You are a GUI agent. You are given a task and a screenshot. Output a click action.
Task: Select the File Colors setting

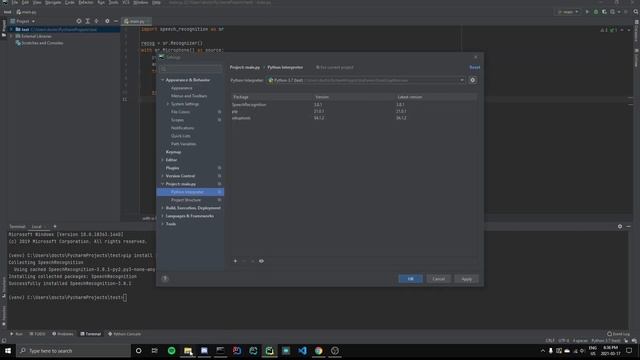tap(180, 112)
